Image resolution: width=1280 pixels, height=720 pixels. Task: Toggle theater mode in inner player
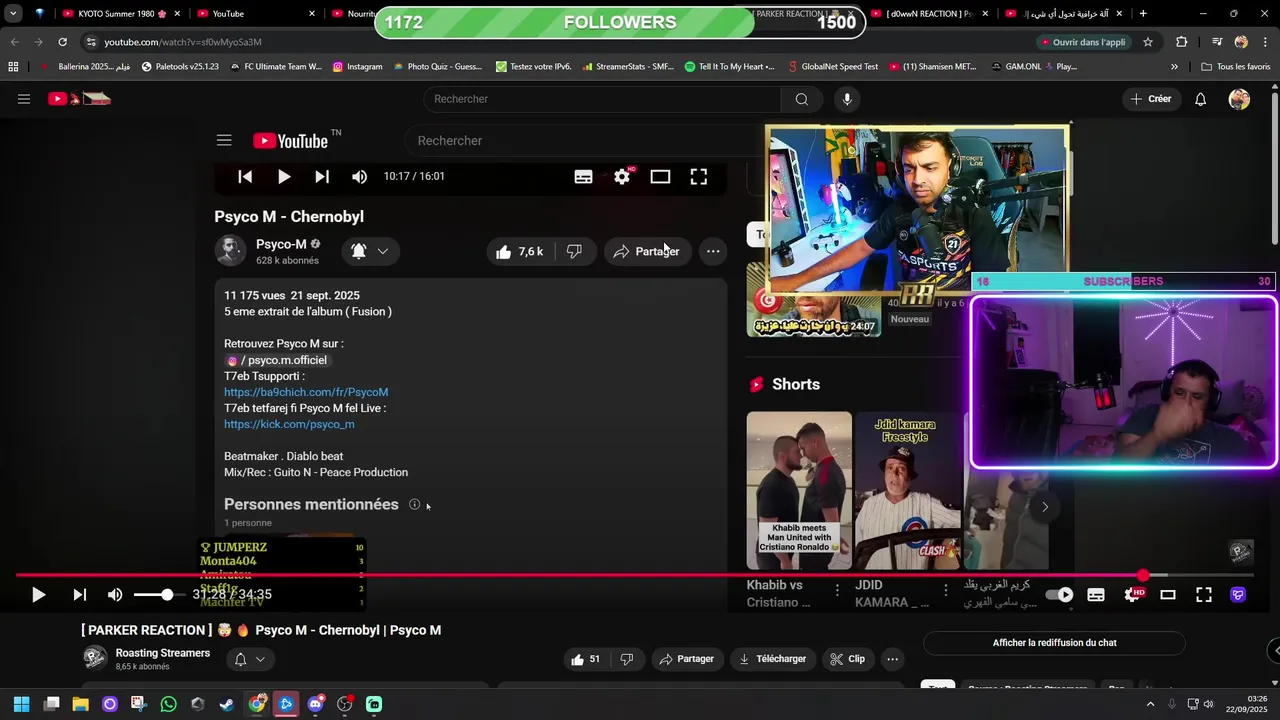tap(660, 176)
